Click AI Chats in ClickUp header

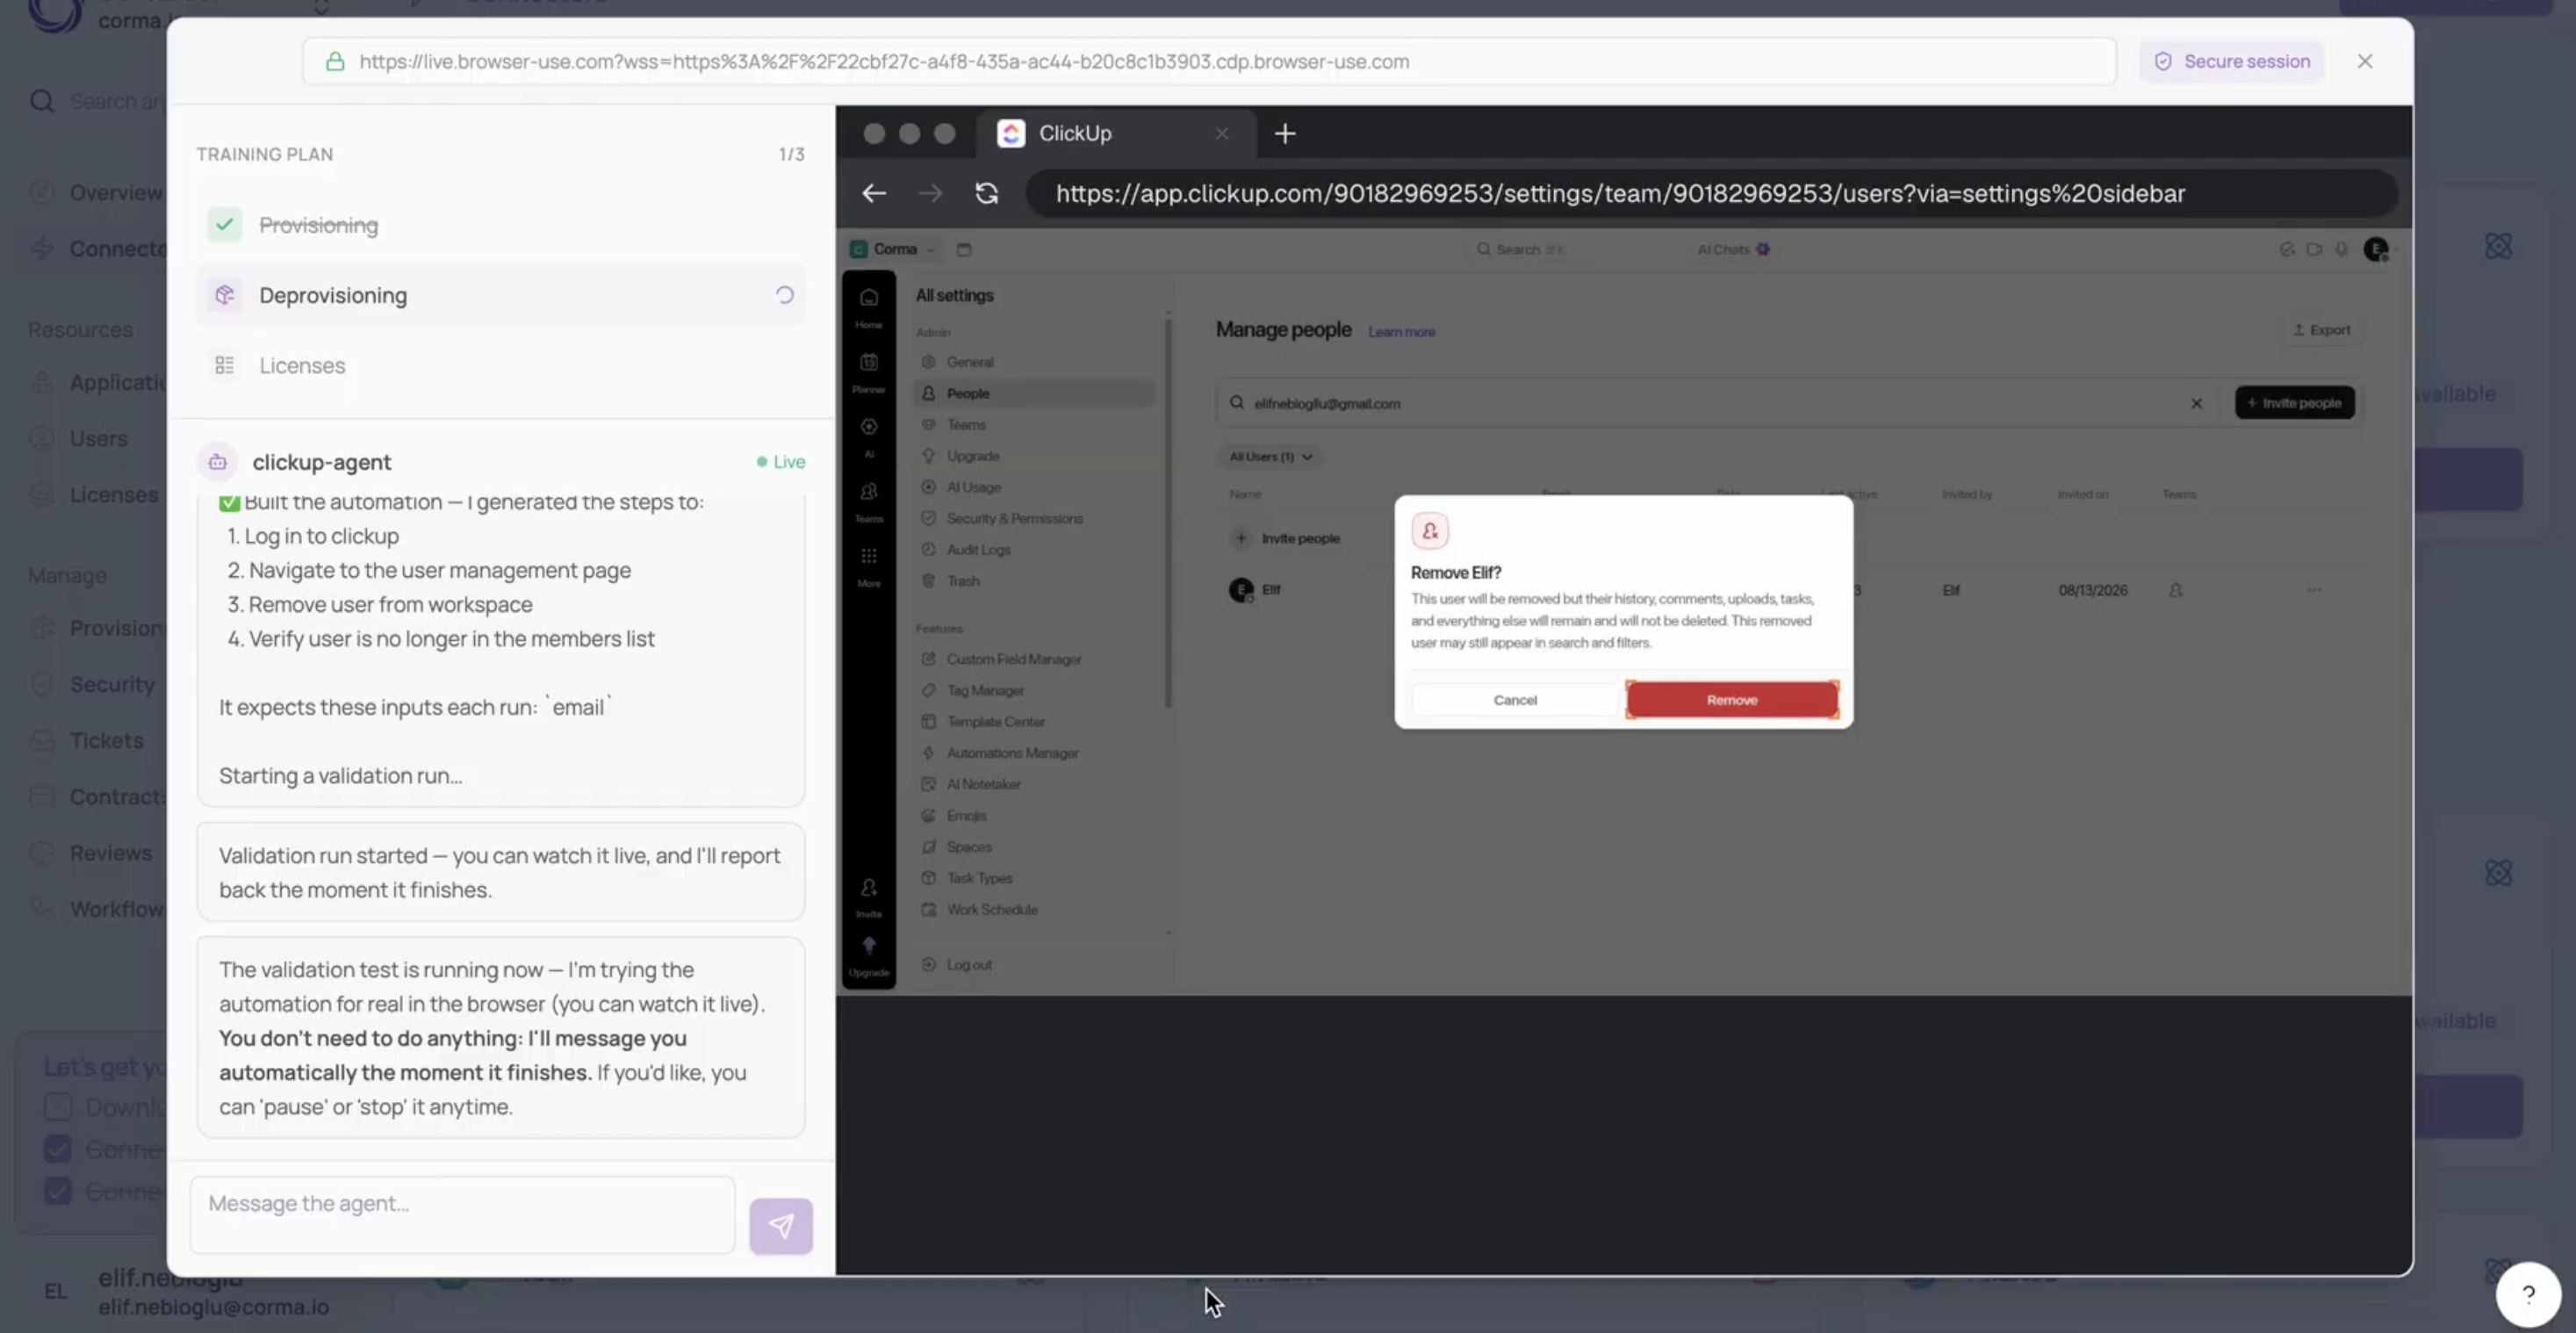click(1732, 249)
